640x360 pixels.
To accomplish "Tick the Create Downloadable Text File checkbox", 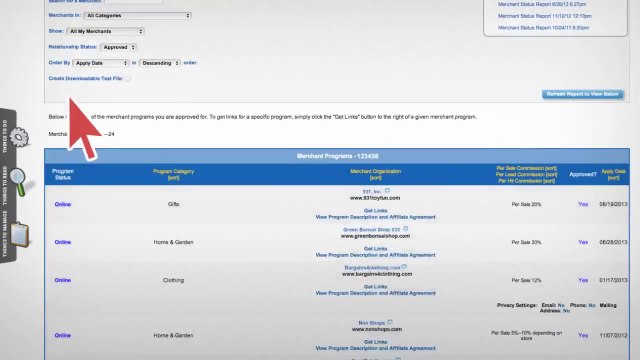I will (128, 78).
